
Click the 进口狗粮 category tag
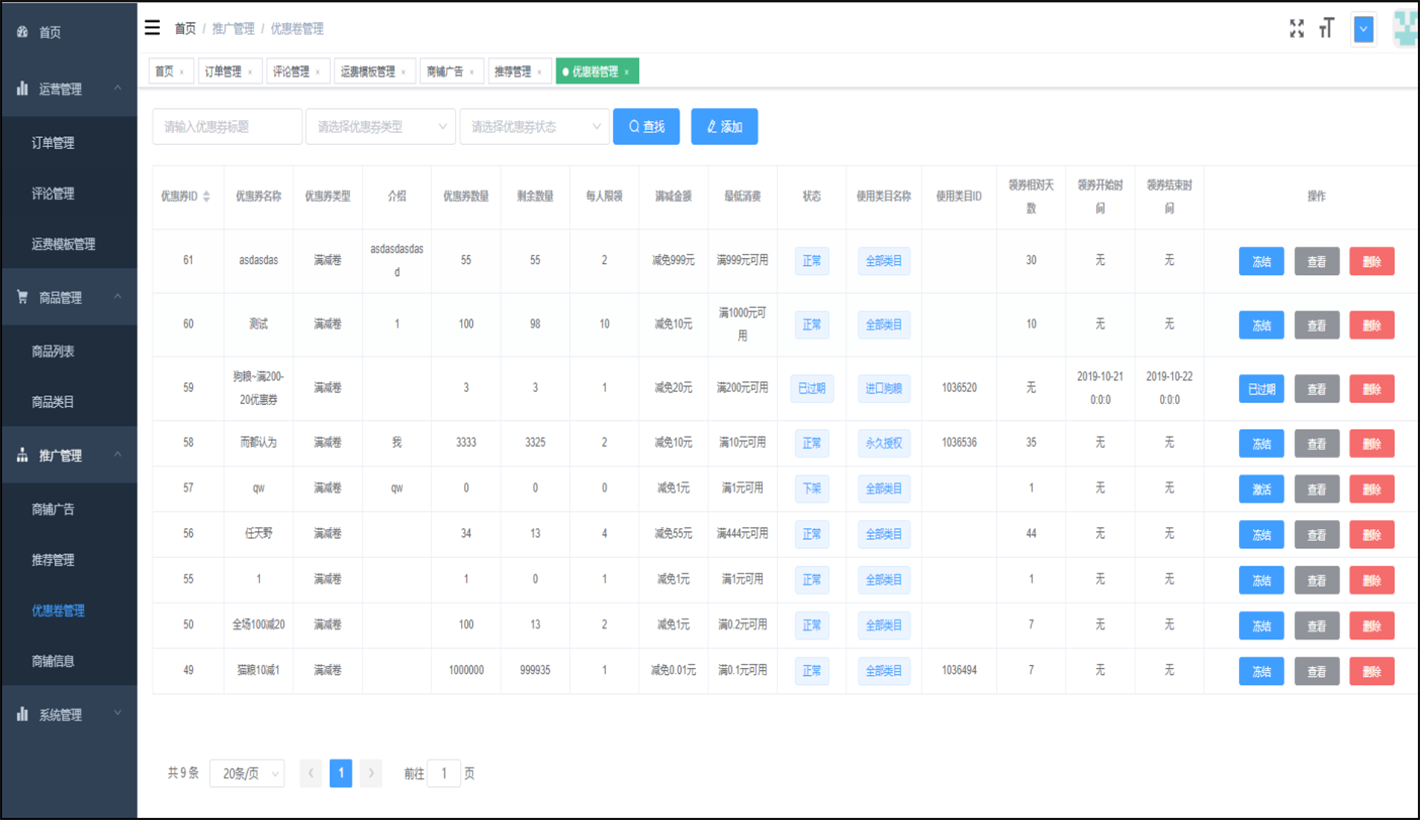click(884, 388)
